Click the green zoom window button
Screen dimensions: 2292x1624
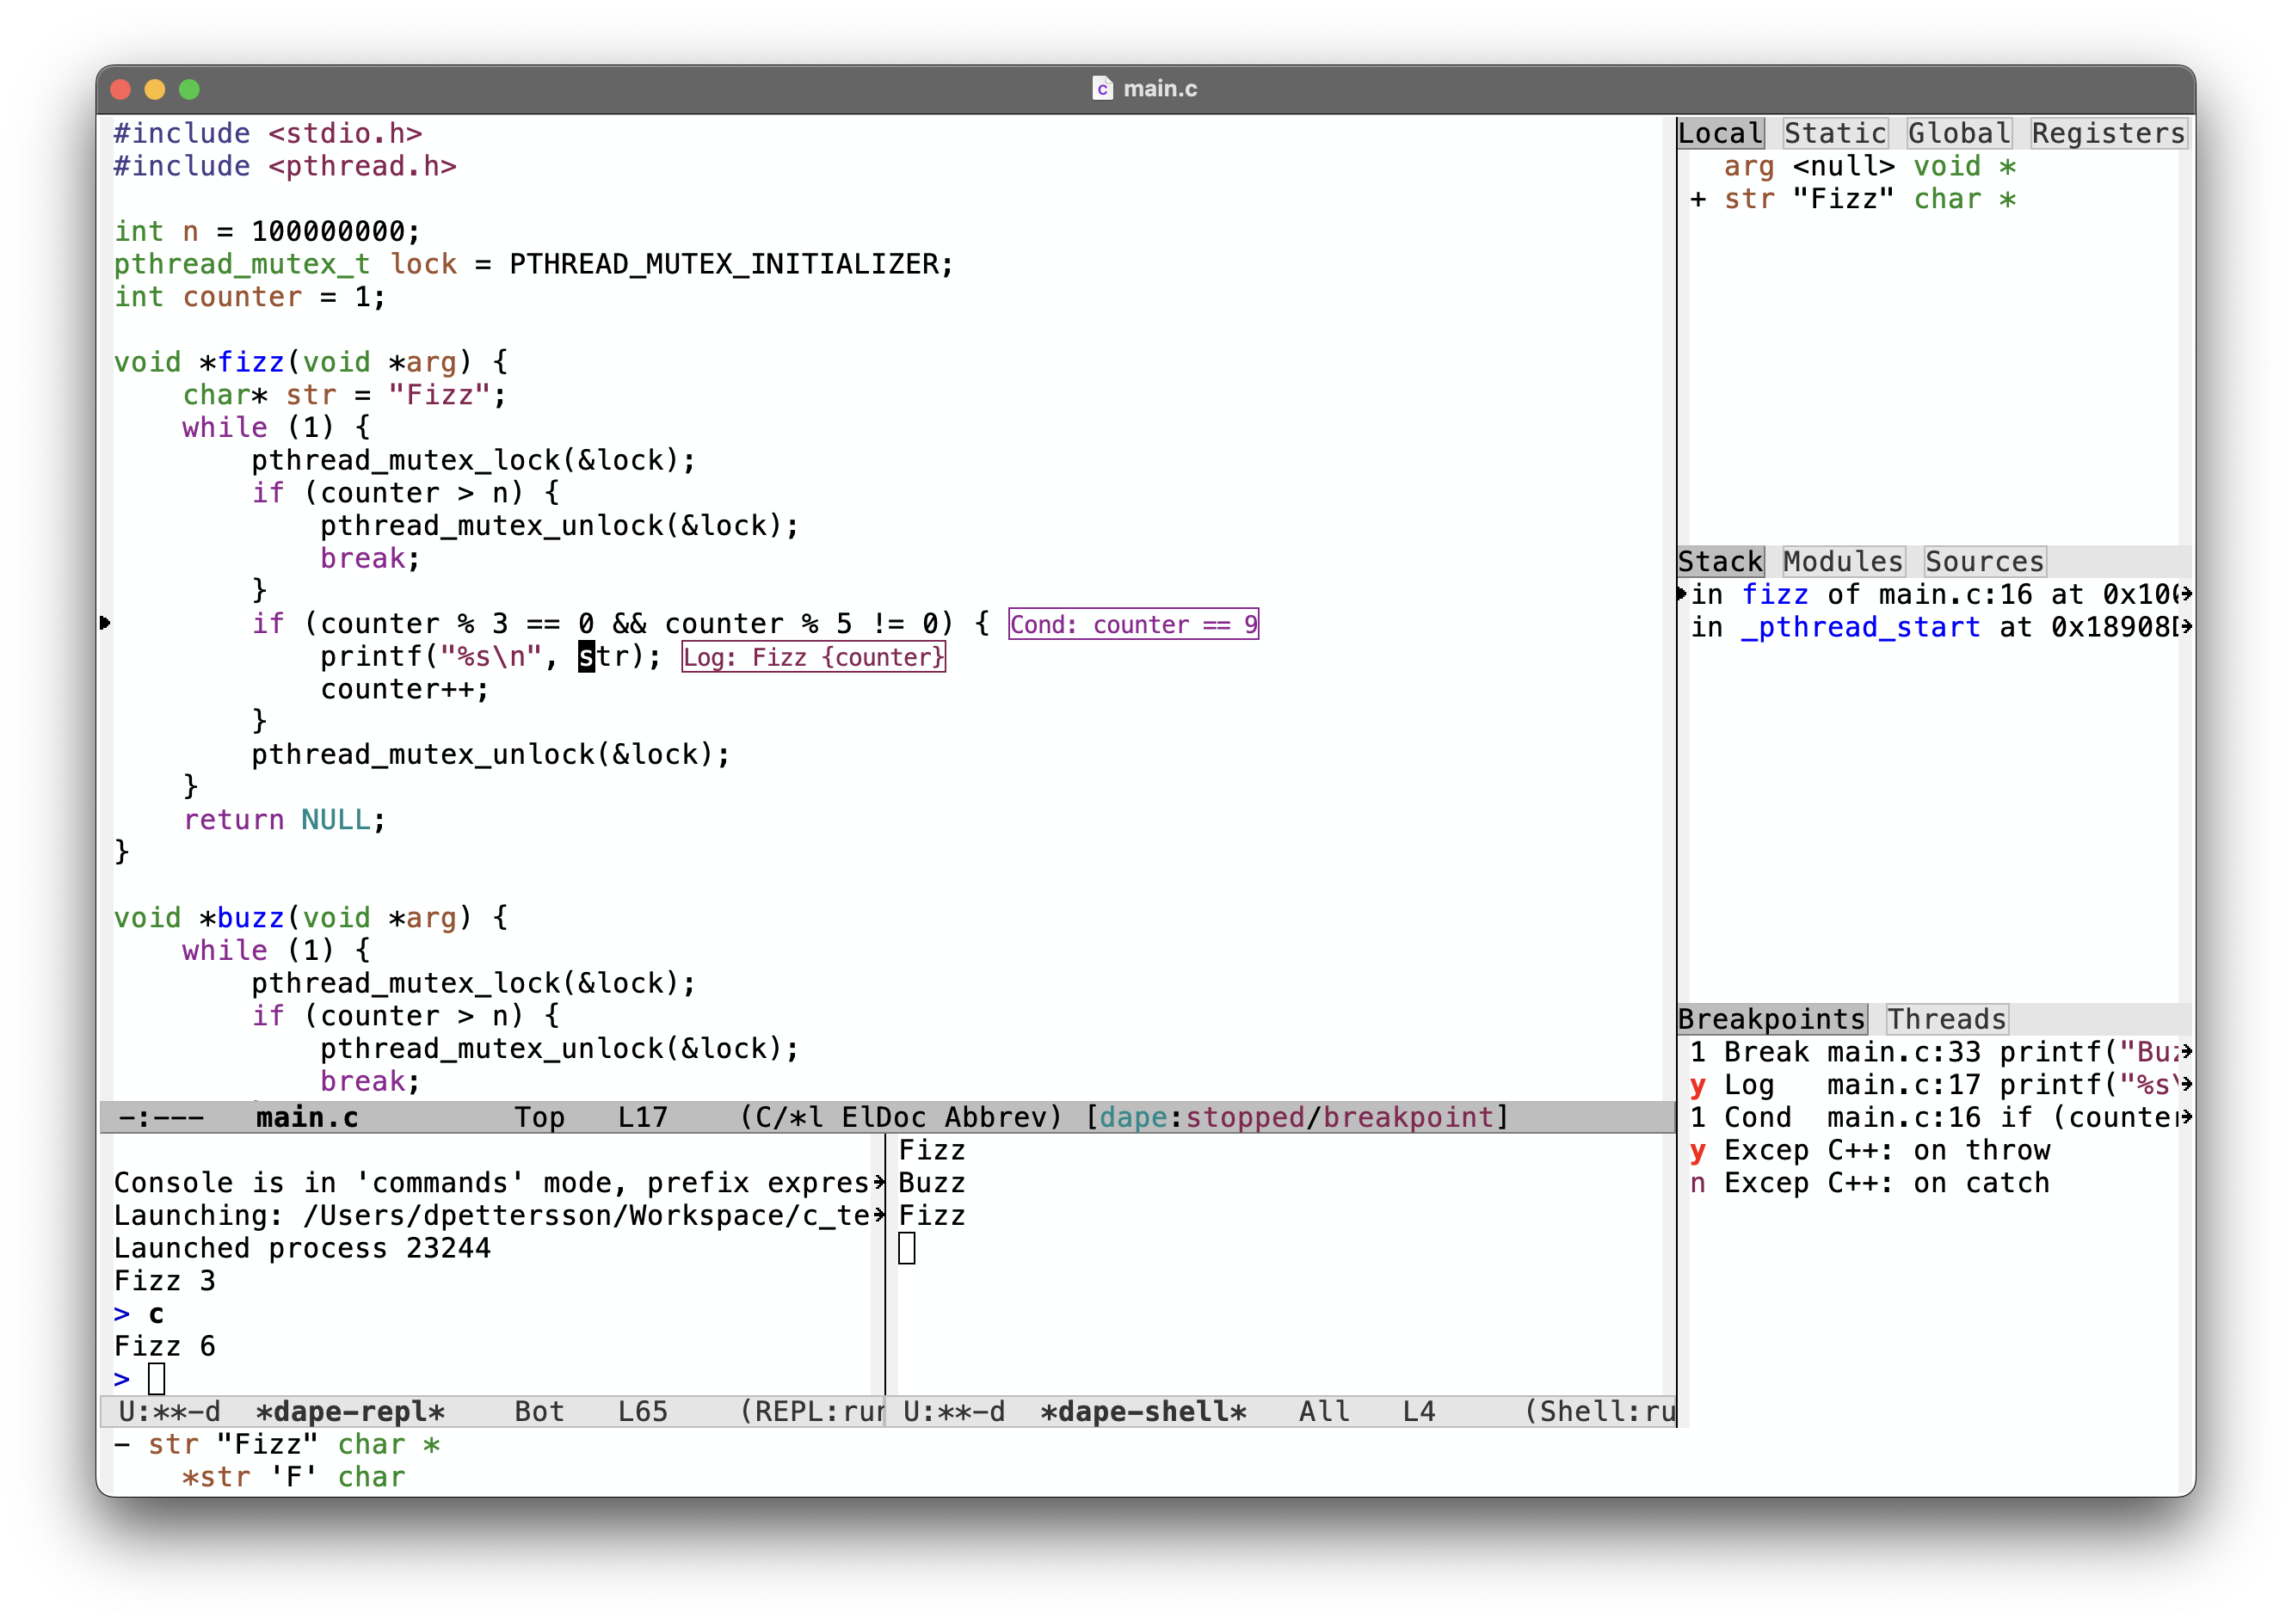(x=189, y=89)
